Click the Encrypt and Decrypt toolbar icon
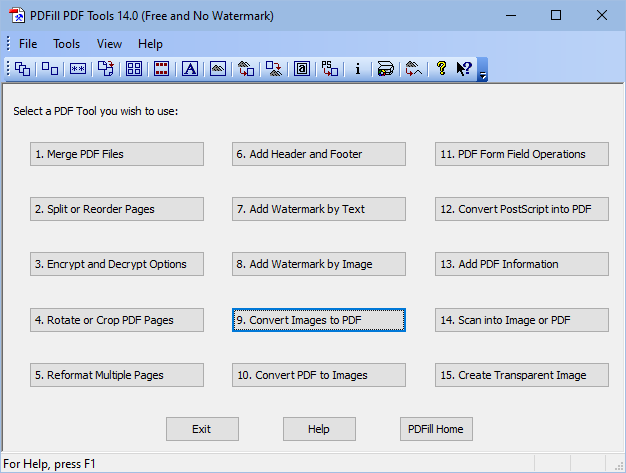Screen dimensions: 626x473 click(78, 69)
